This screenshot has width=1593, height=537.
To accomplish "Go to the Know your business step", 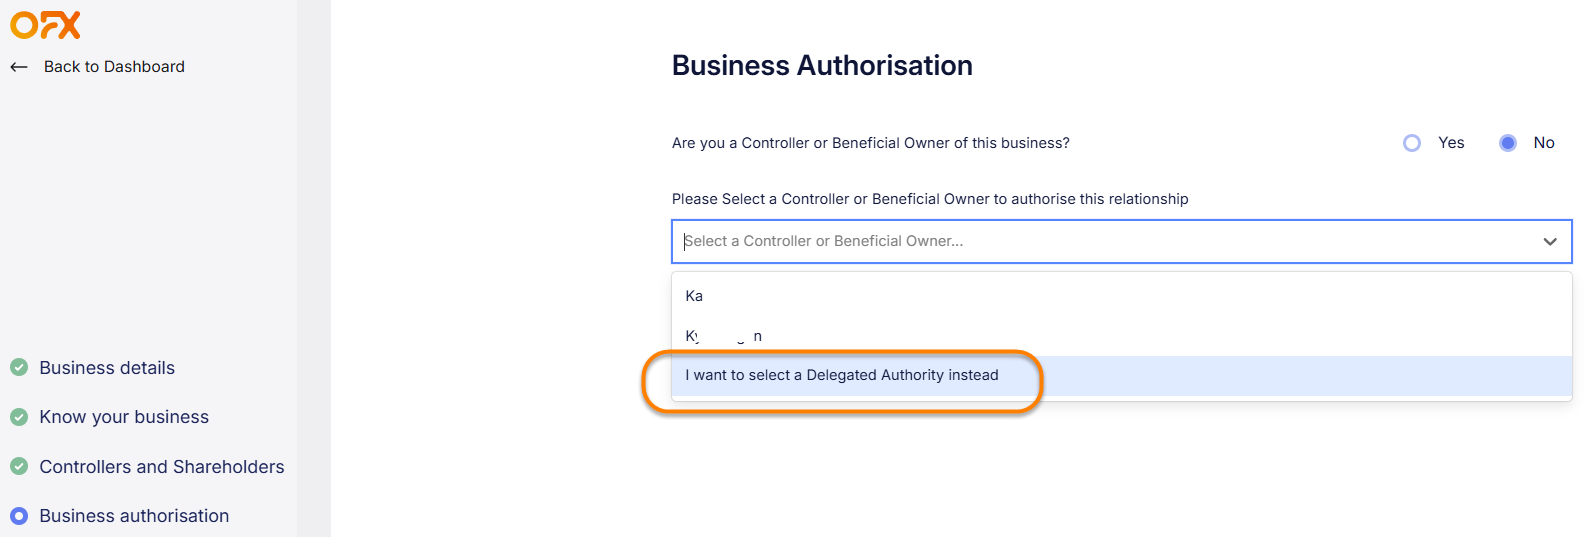I will pos(124,417).
